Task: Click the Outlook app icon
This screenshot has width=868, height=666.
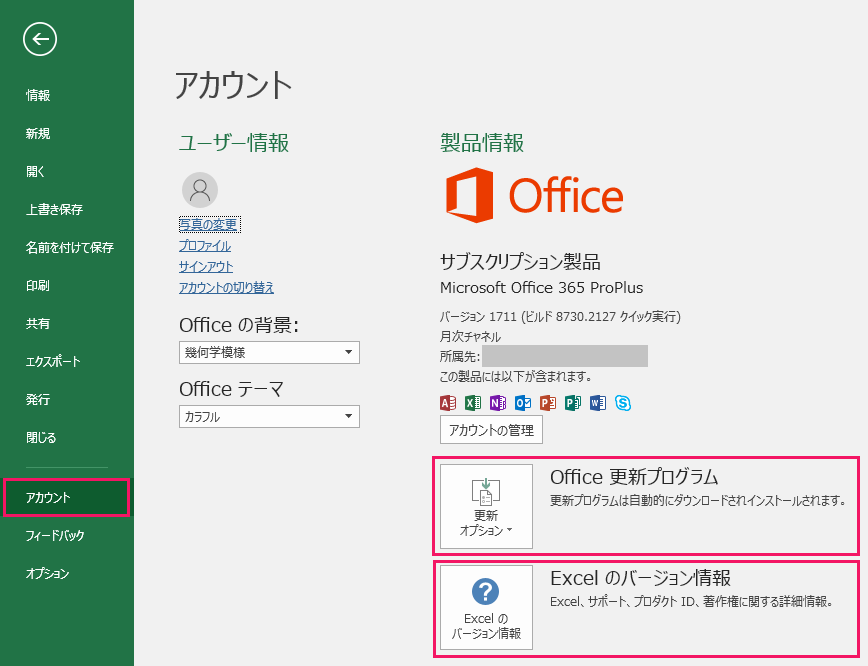Action: (523, 403)
